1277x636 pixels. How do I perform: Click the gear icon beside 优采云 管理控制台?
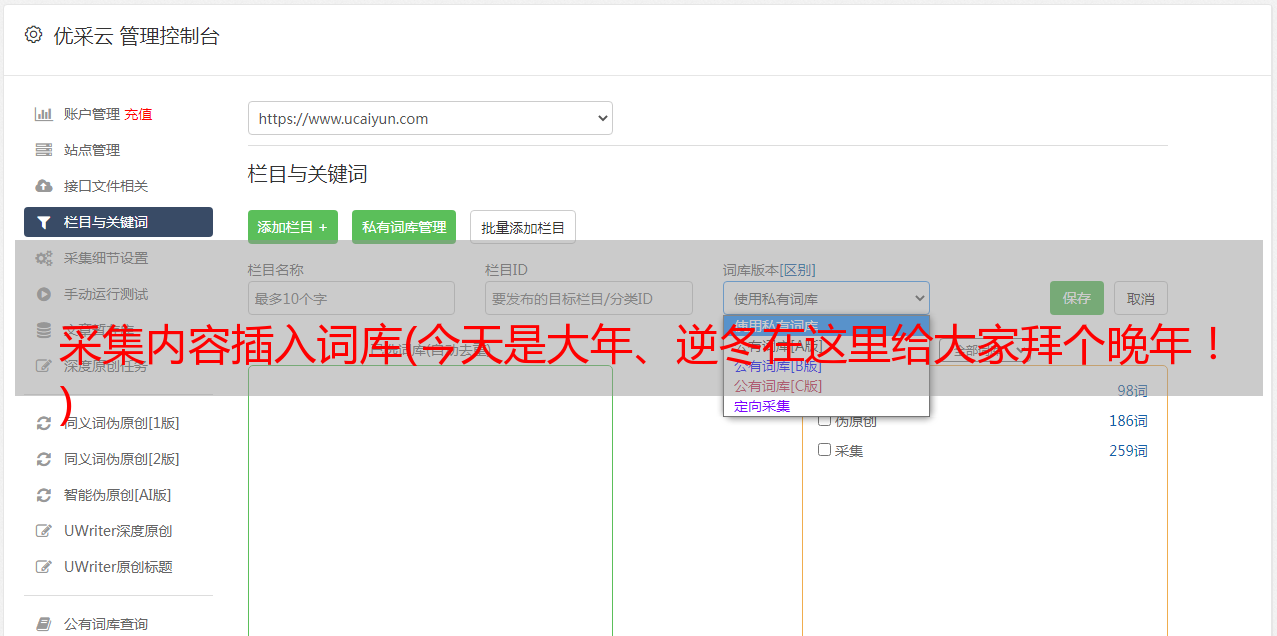[33, 35]
